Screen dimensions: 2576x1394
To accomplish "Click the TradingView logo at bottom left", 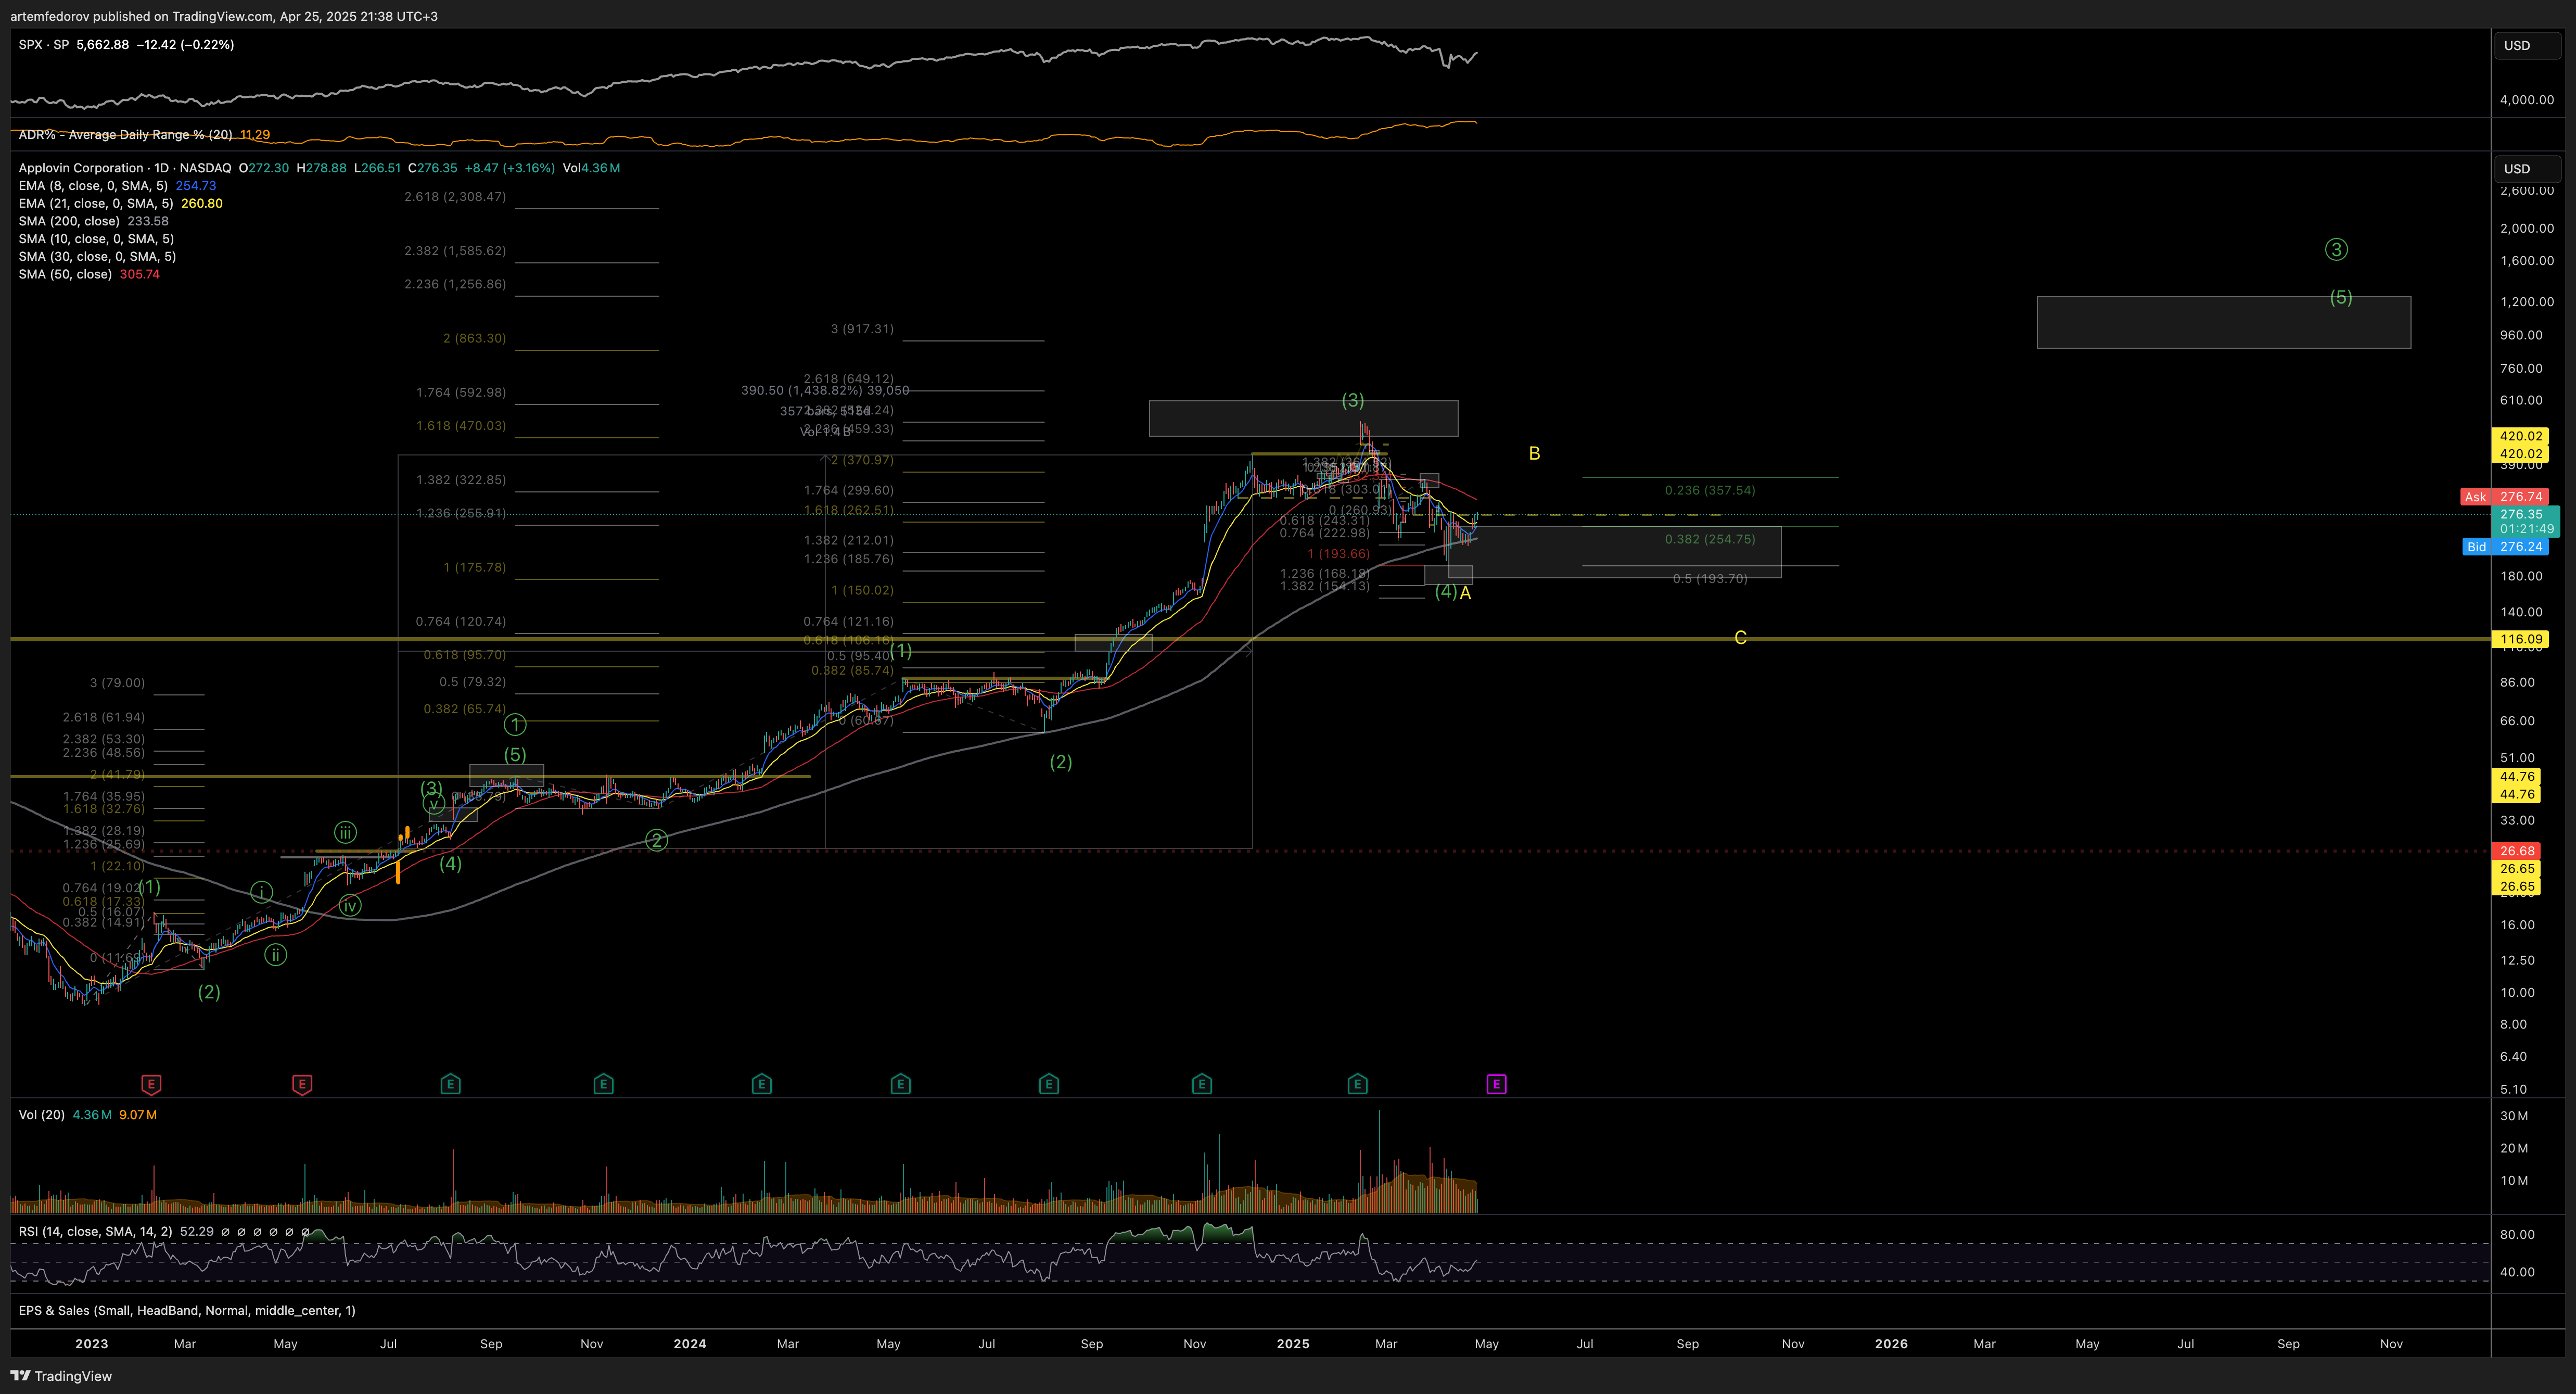I will (x=61, y=1376).
